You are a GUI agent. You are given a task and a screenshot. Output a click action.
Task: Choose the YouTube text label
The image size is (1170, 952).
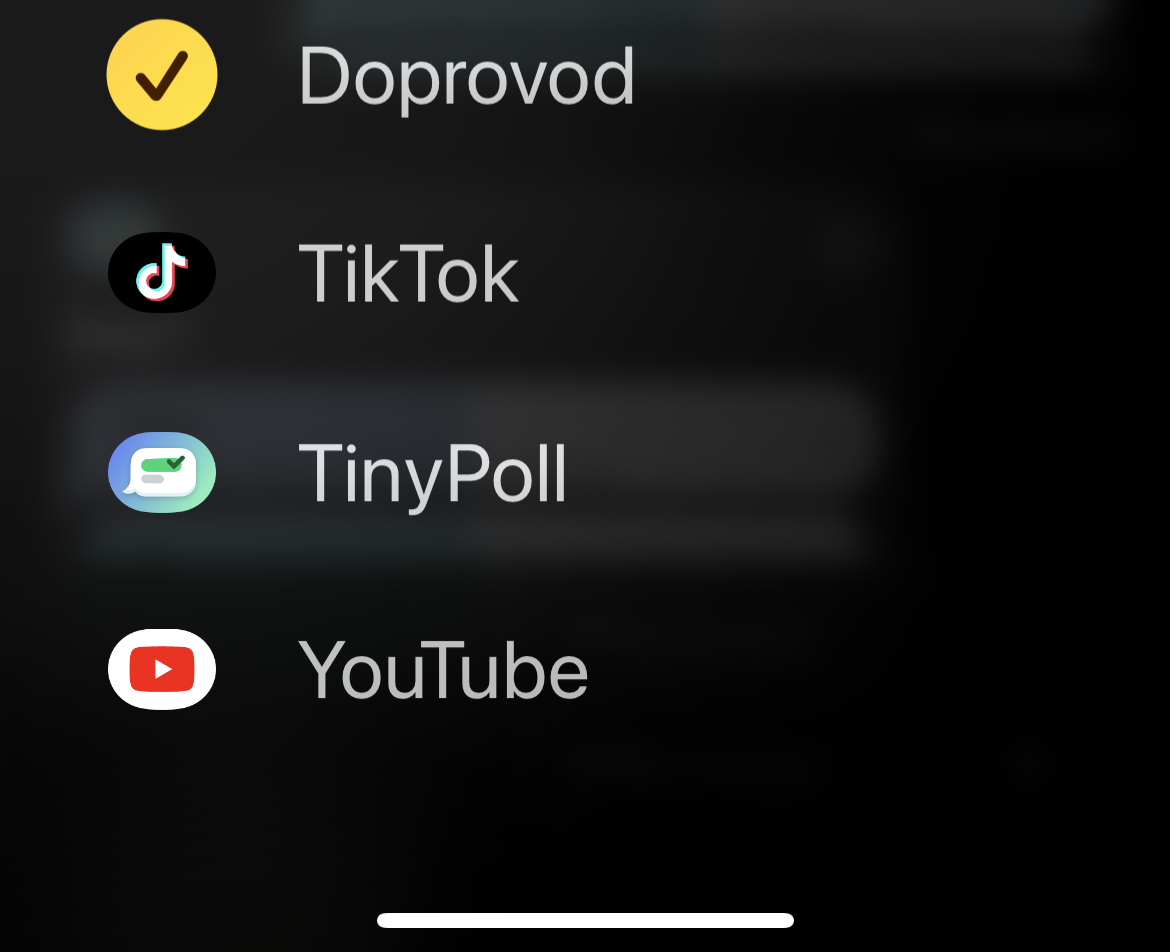click(x=443, y=671)
